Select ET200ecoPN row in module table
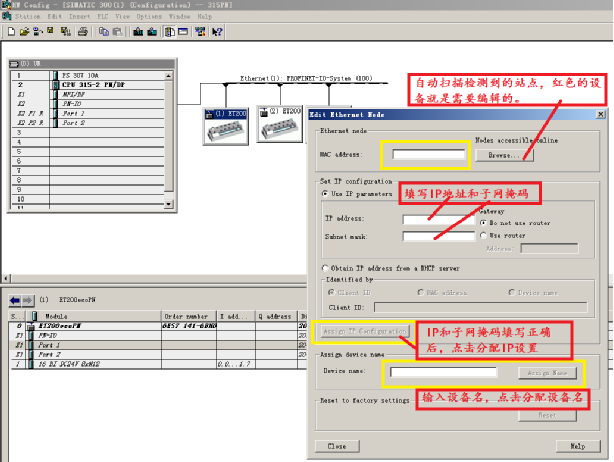Screen dimensions: 614x462 tap(158, 326)
